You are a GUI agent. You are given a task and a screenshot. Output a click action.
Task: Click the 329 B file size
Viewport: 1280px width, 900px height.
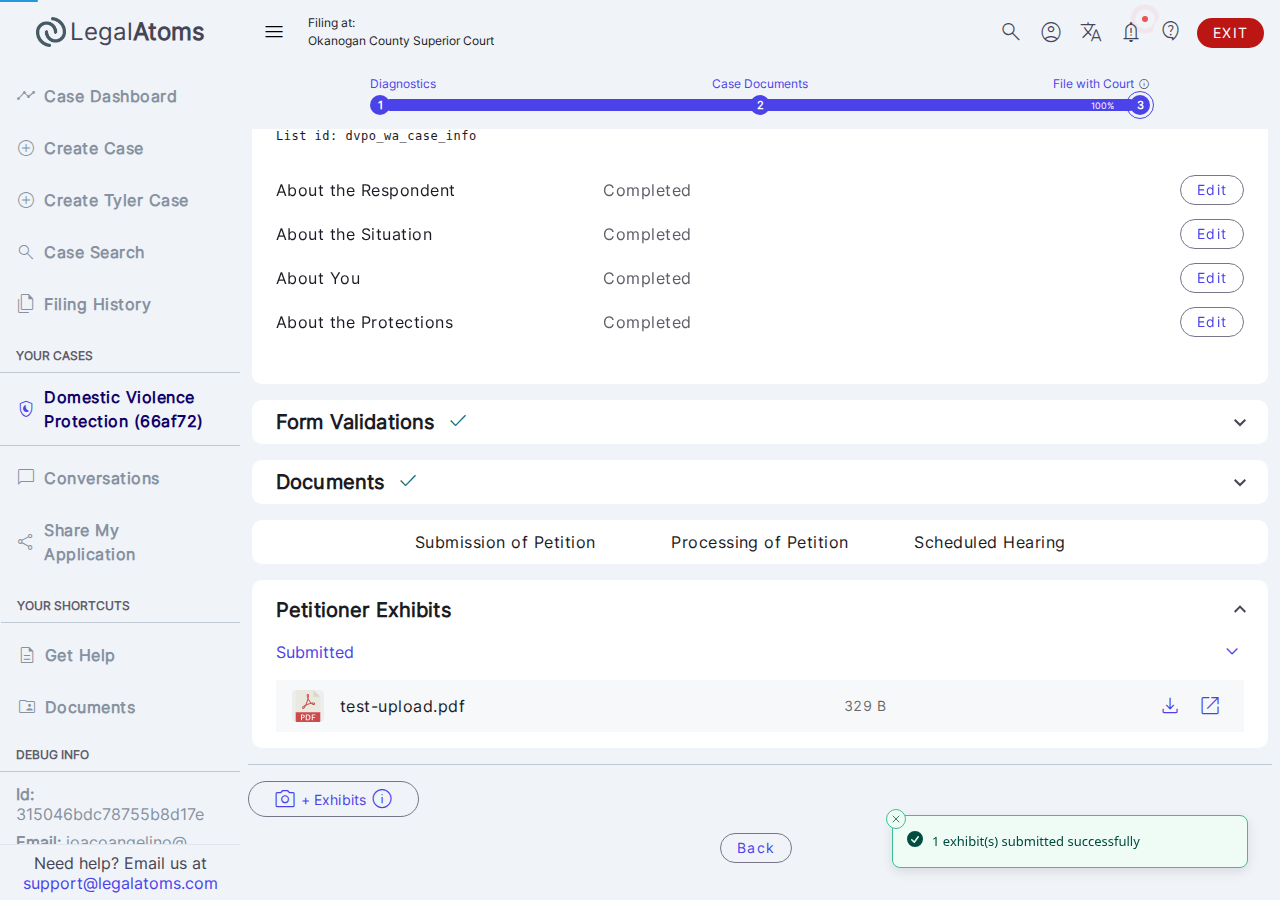click(x=865, y=706)
